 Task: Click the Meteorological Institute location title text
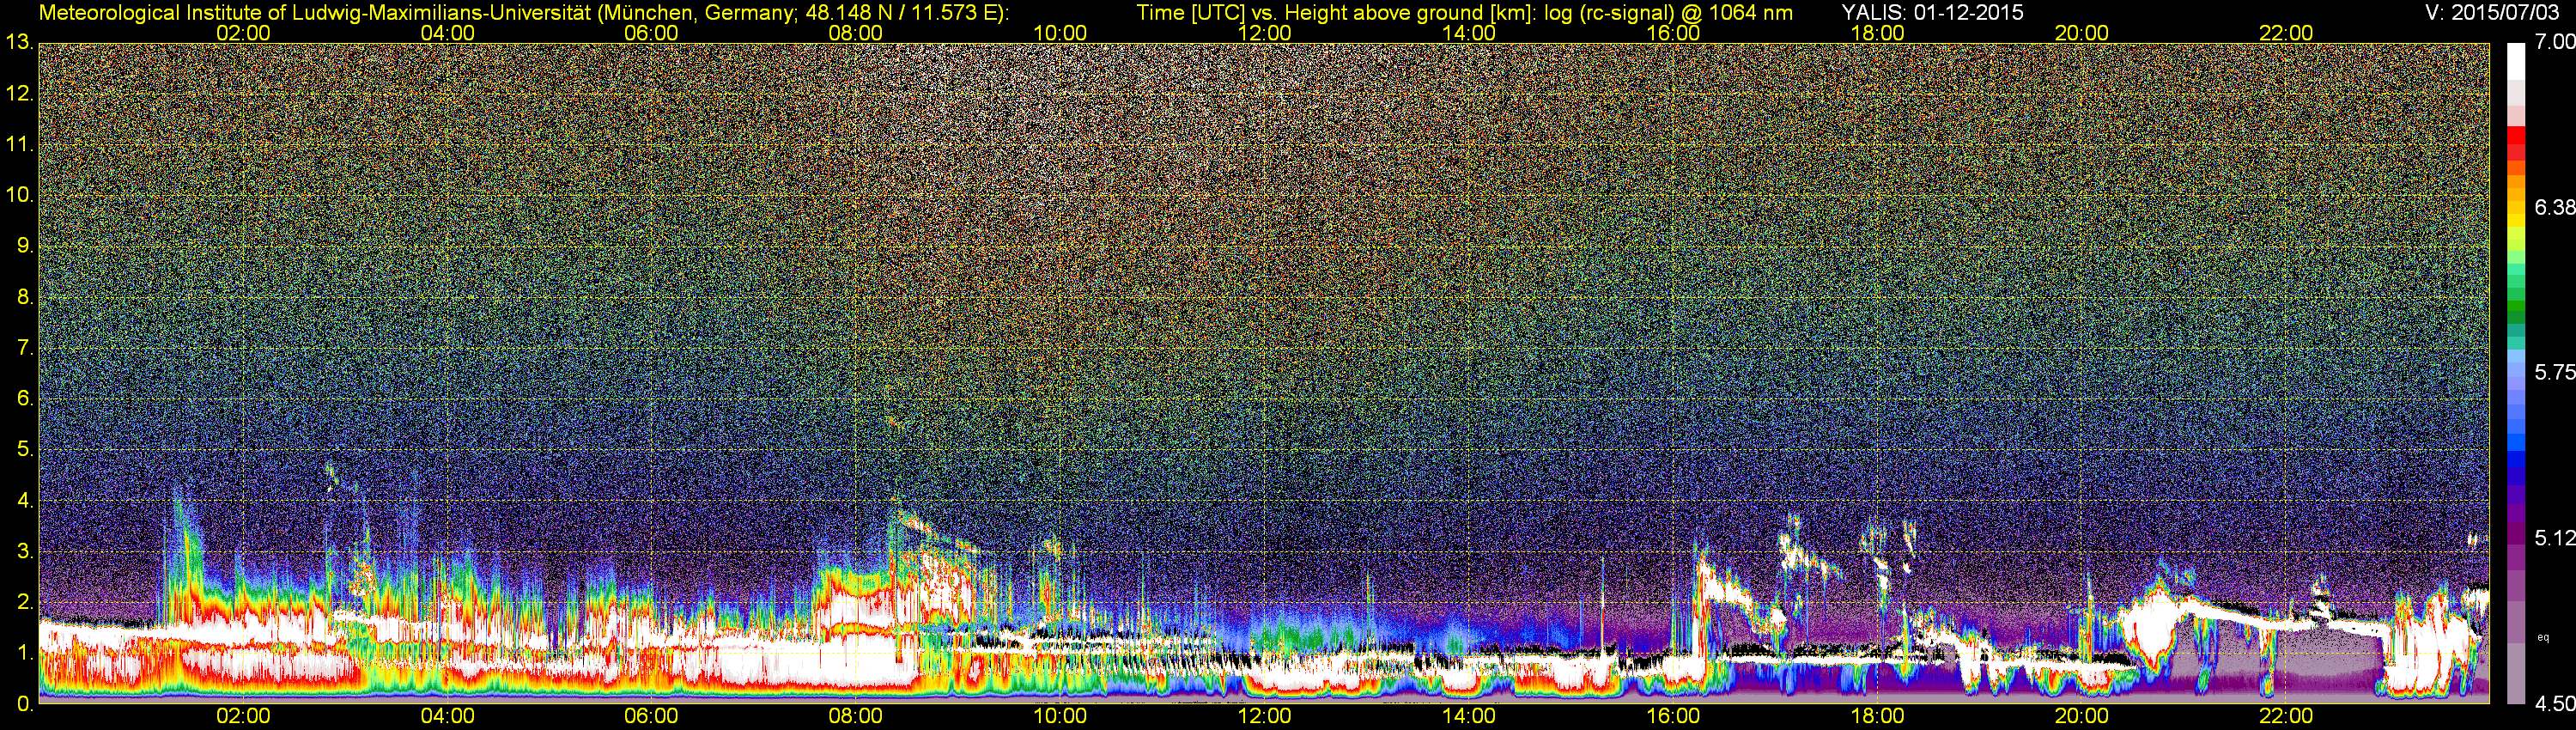[x=524, y=13]
